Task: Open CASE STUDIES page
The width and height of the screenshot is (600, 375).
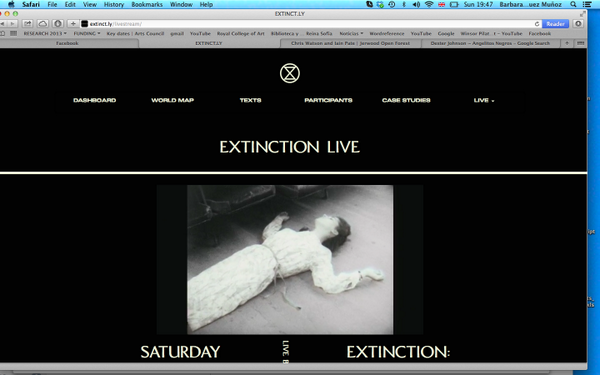Action: (x=406, y=100)
